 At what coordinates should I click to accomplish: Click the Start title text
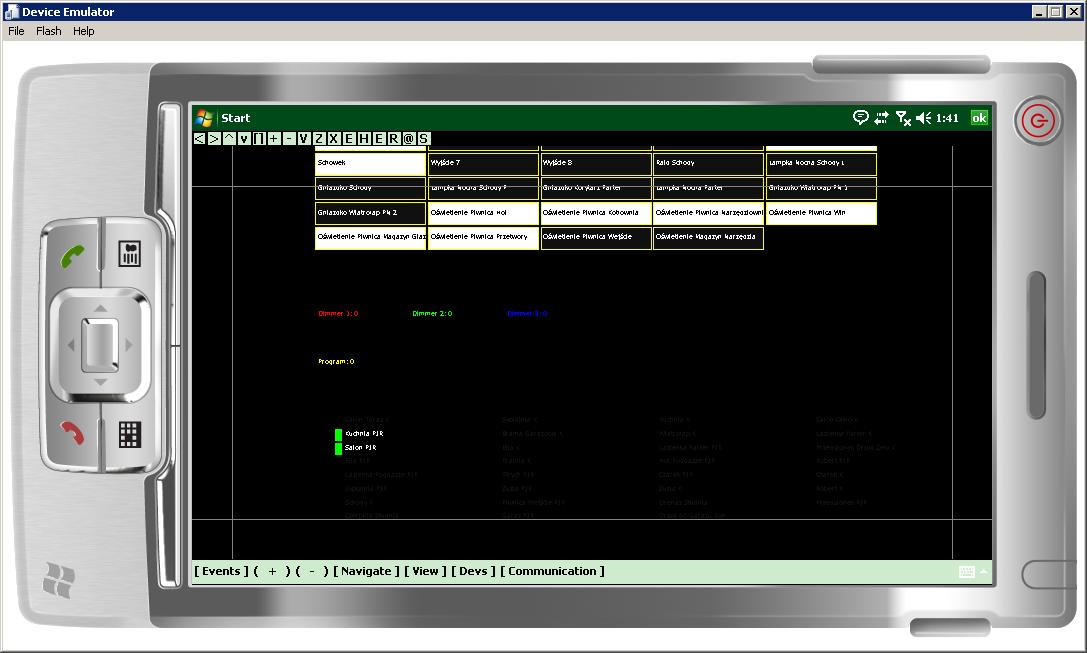pos(236,119)
